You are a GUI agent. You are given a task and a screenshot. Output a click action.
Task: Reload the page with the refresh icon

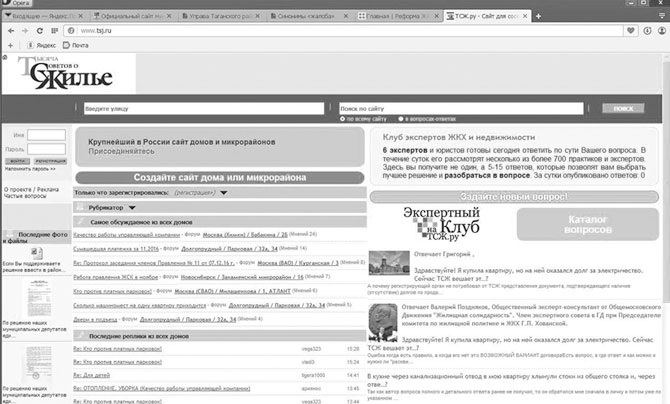coord(40,31)
